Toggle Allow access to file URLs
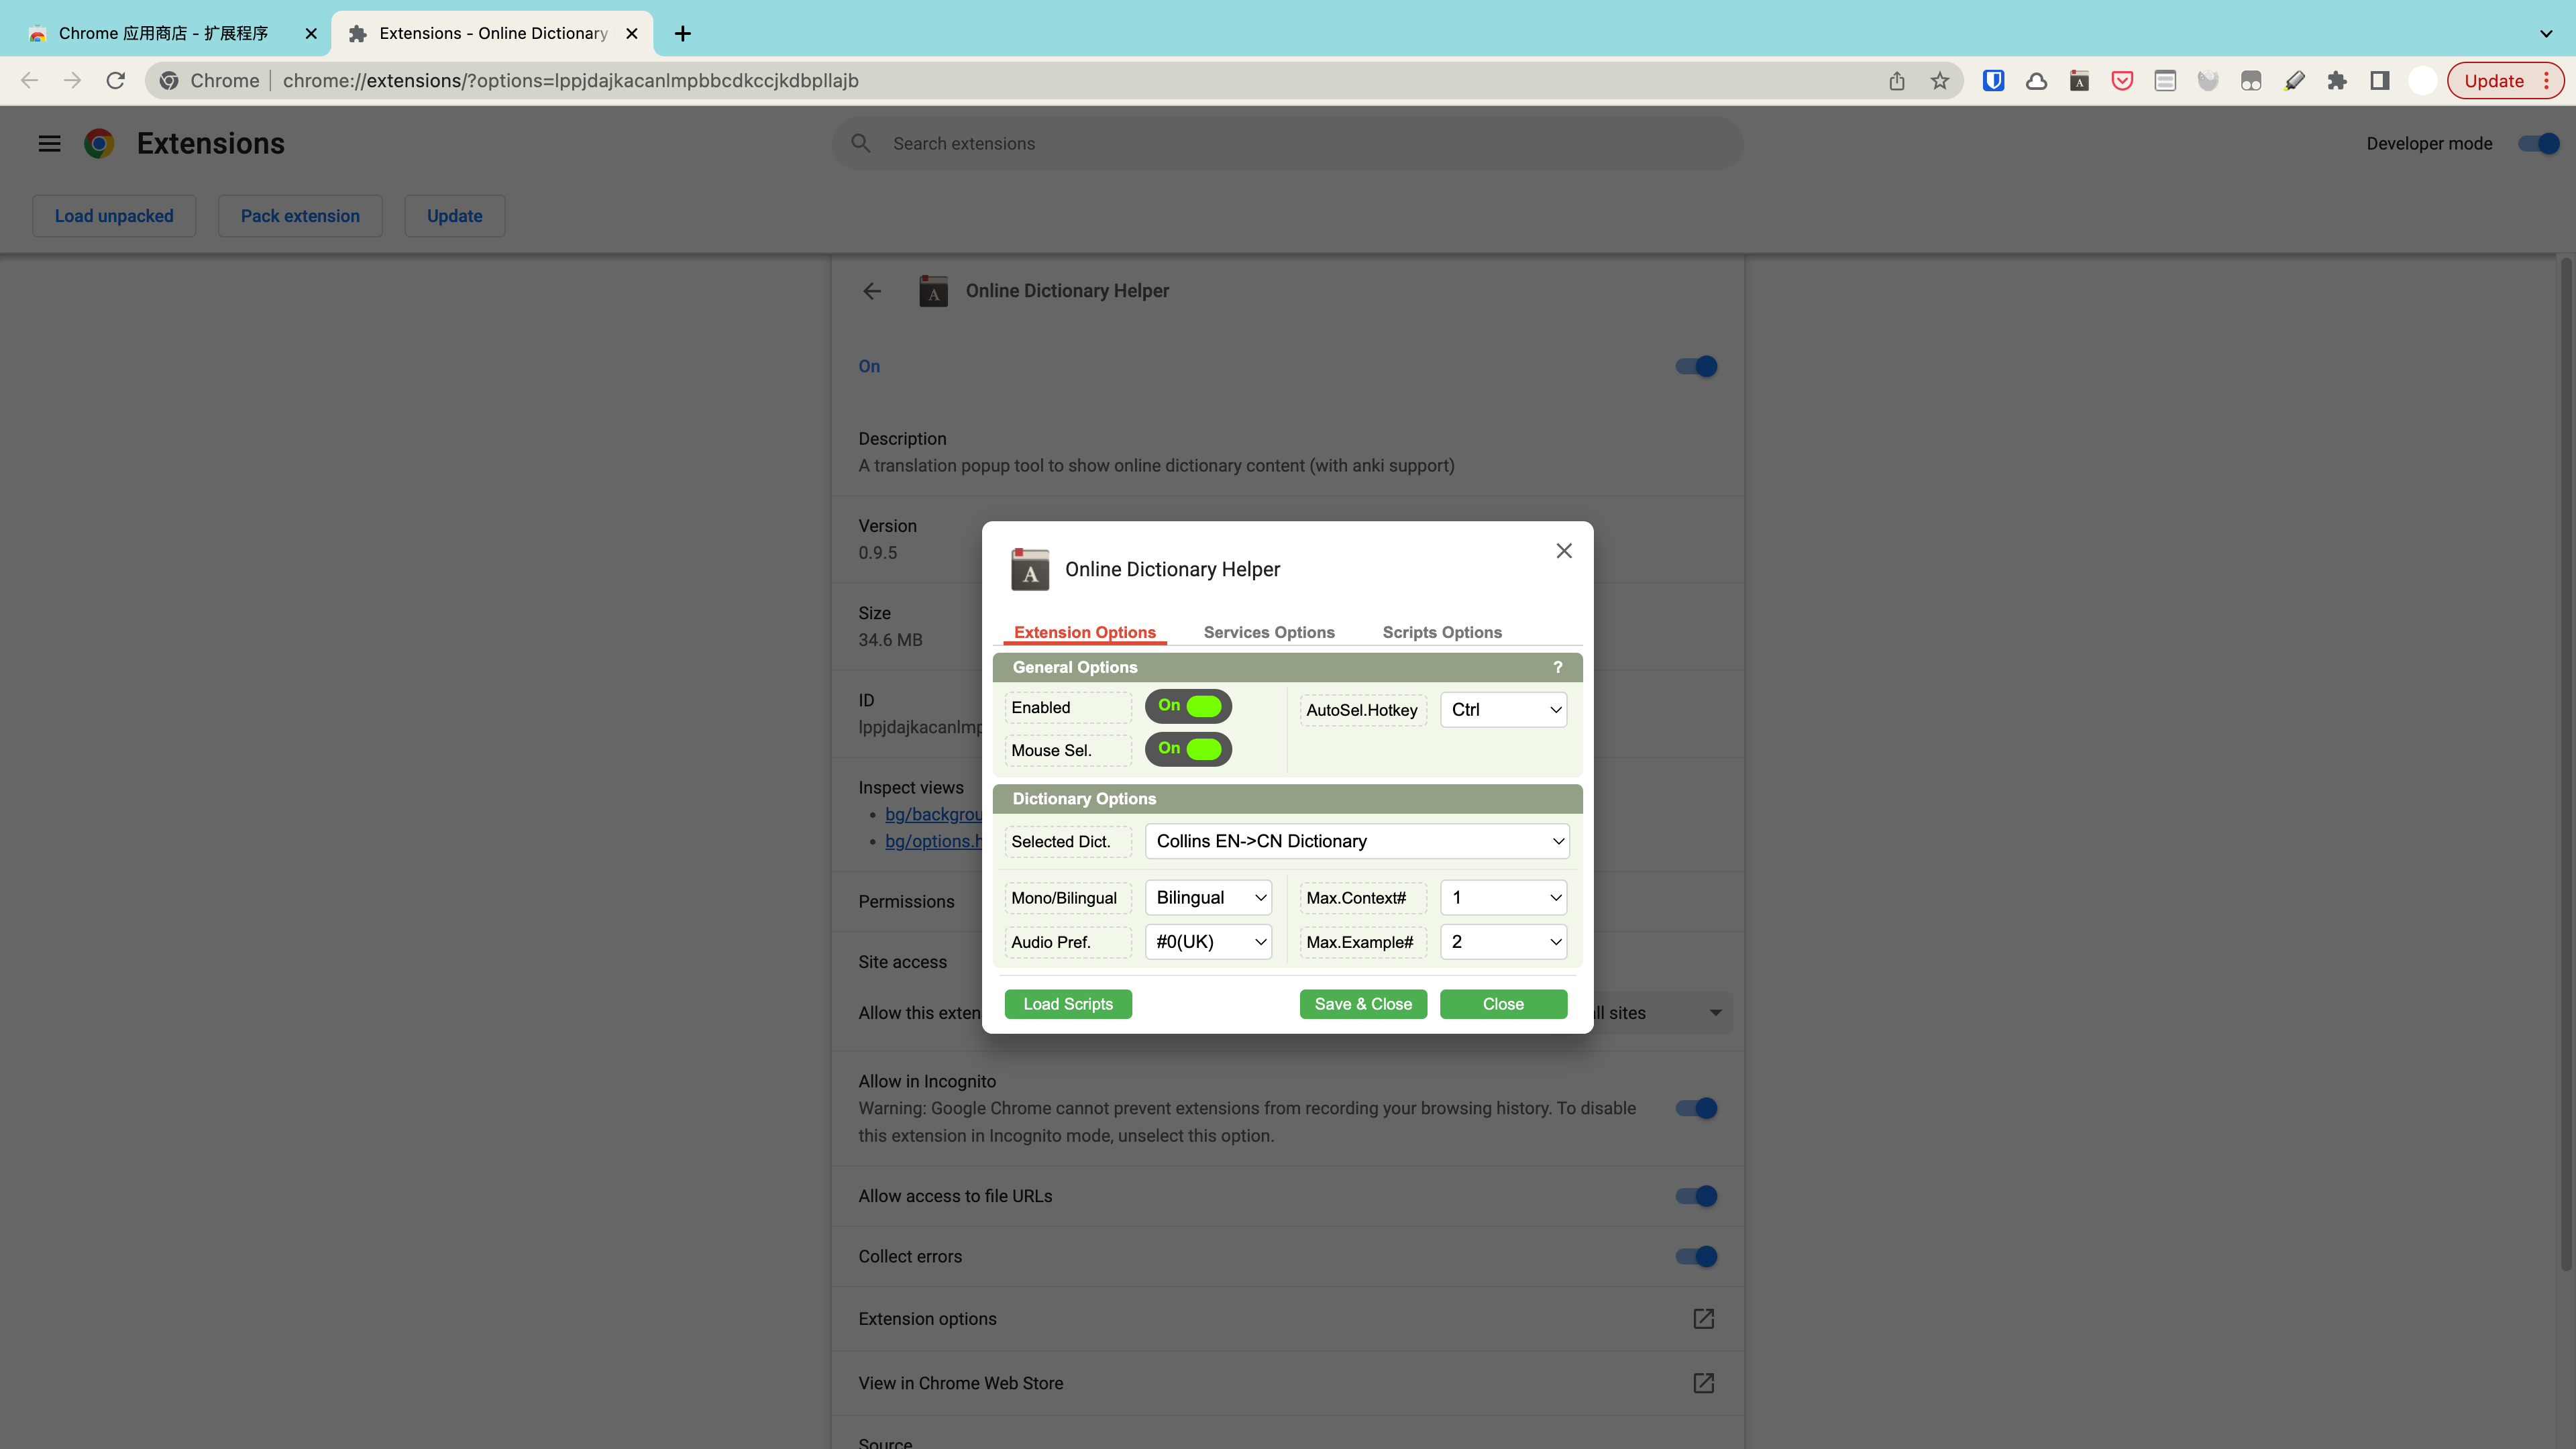Image resolution: width=2576 pixels, height=1449 pixels. (1697, 1196)
